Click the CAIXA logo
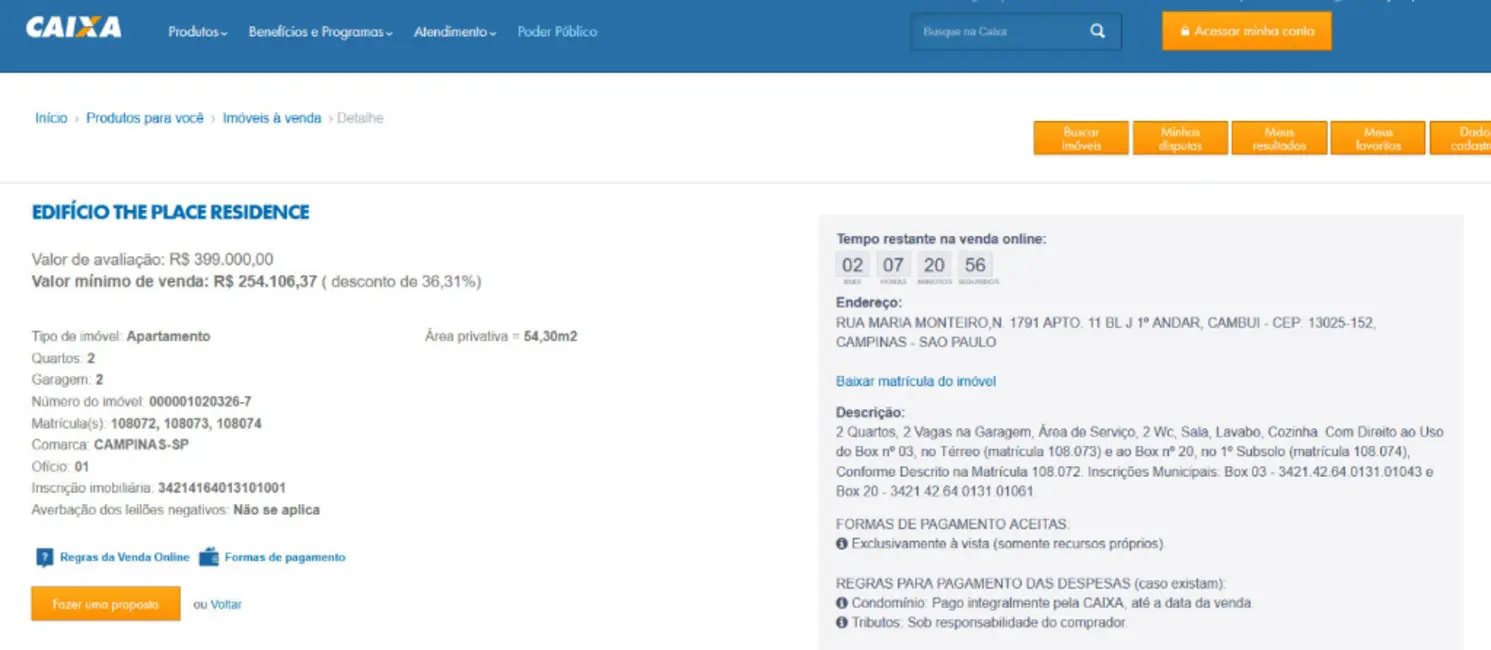The height and width of the screenshot is (650, 1491). click(73, 29)
